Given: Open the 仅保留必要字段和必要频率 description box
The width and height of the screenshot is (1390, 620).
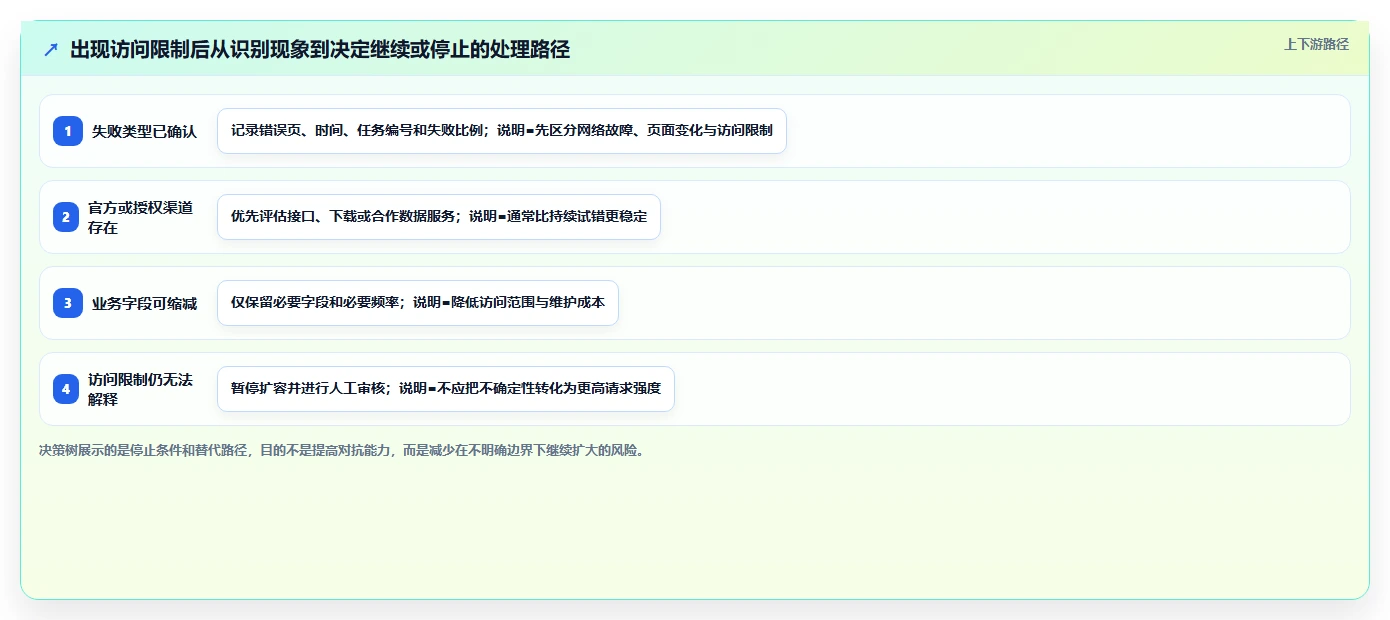Looking at the screenshot, I should click(x=418, y=303).
